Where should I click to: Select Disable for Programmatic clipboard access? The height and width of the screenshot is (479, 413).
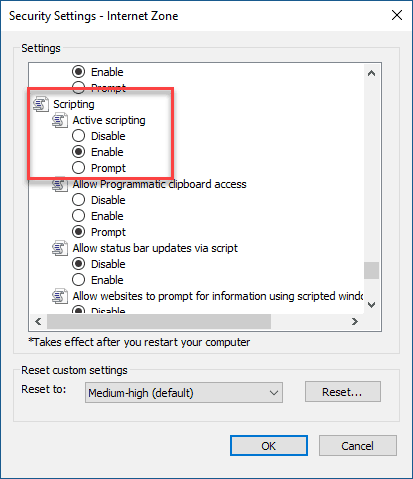(78, 200)
